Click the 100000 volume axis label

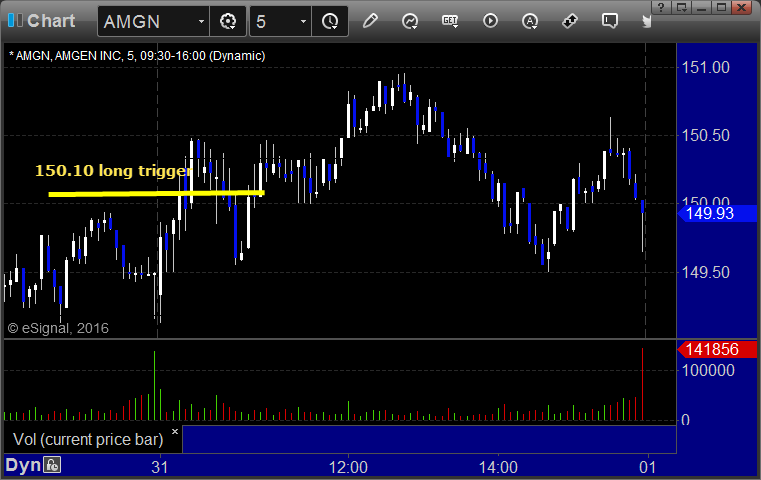708,370
